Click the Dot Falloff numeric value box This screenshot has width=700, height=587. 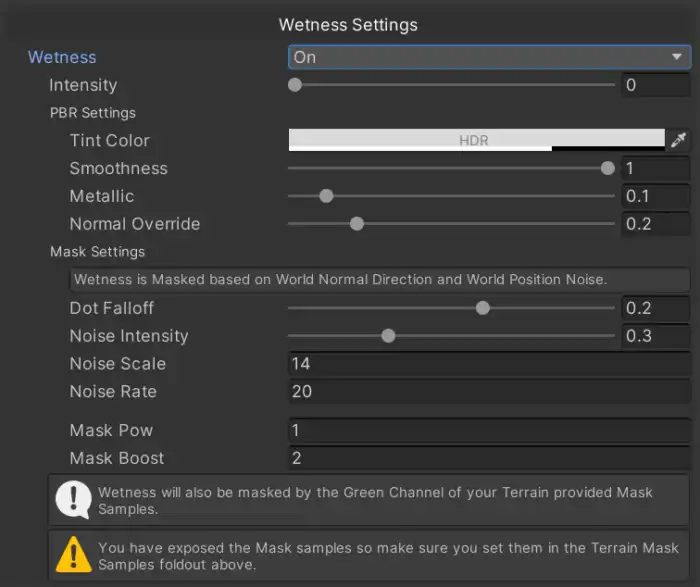(655, 308)
